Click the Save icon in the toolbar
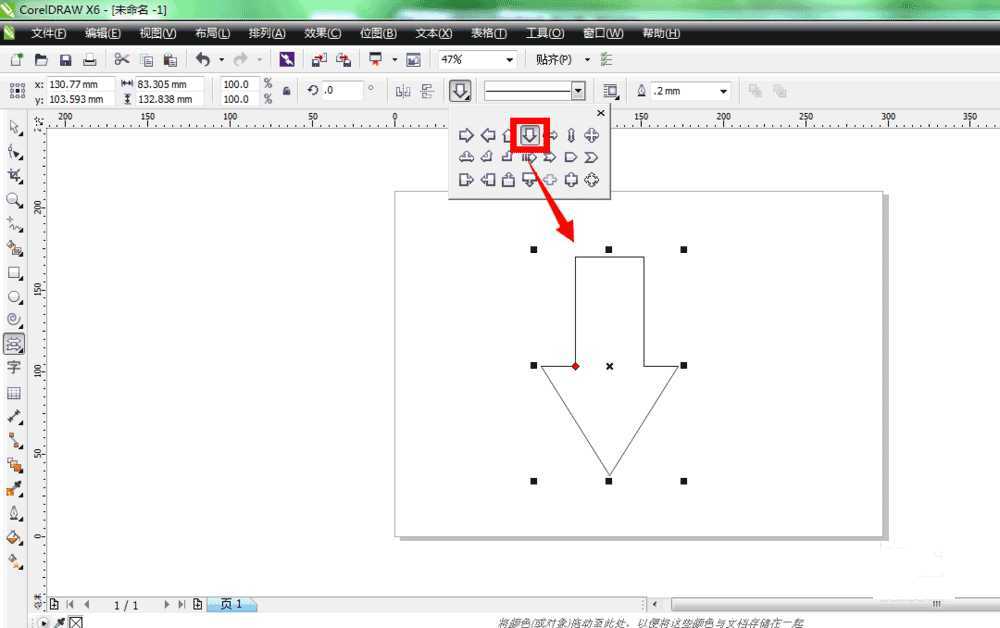 (65, 60)
